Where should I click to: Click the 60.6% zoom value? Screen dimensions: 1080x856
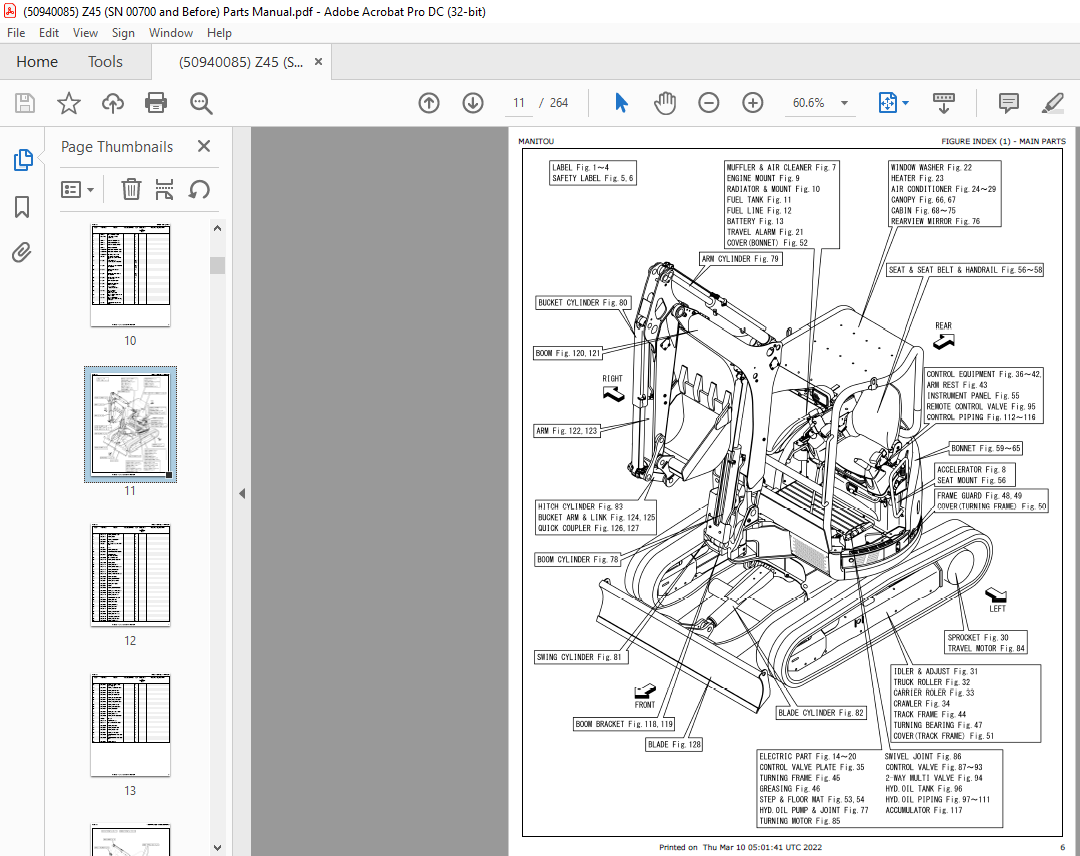click(x=808, y=103)
